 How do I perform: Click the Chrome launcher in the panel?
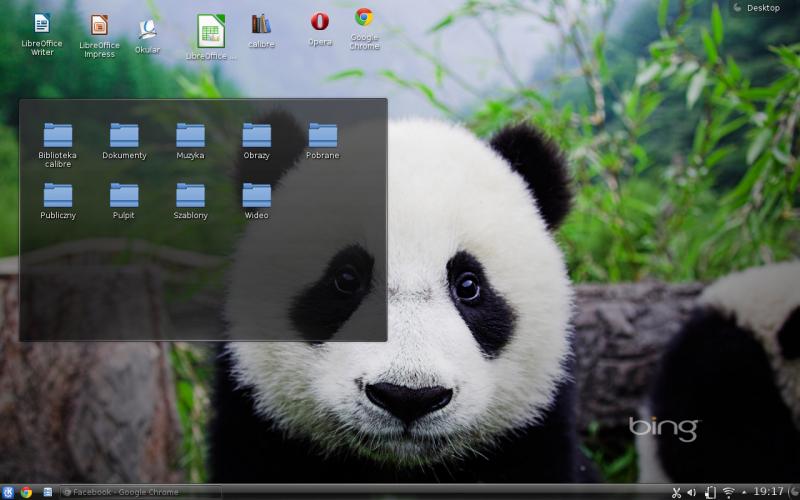point(27,492)
